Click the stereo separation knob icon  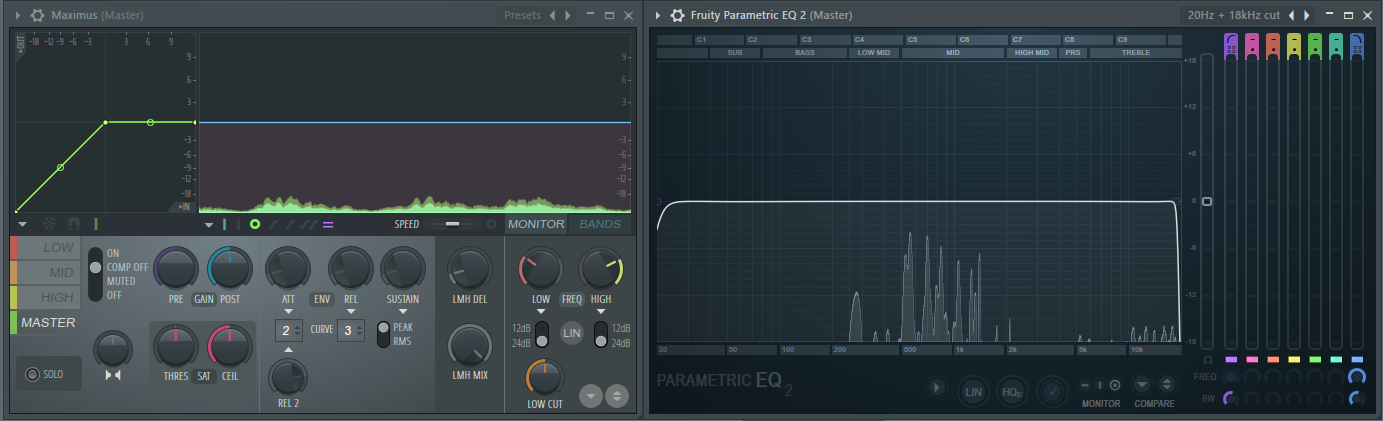click(113, 375)
